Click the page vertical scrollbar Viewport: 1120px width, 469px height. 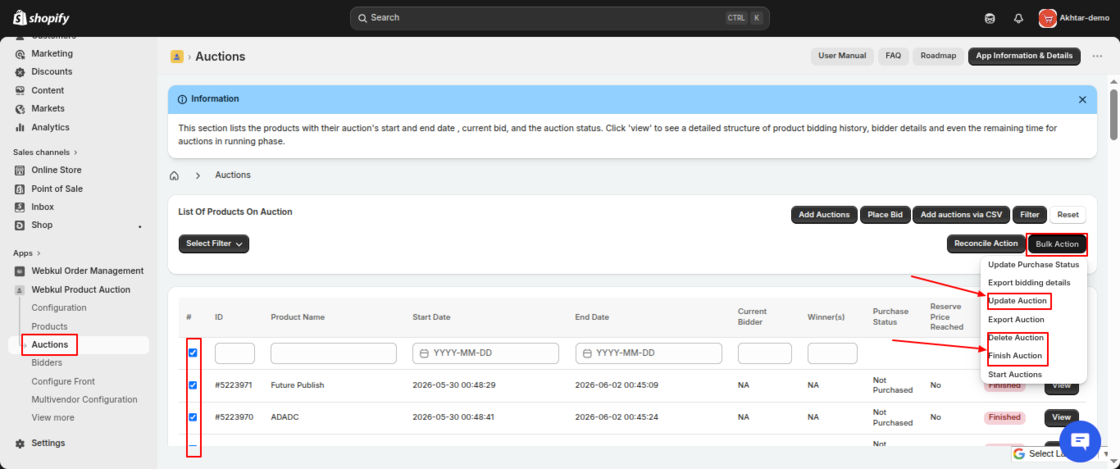click(x=1114, y=114)
